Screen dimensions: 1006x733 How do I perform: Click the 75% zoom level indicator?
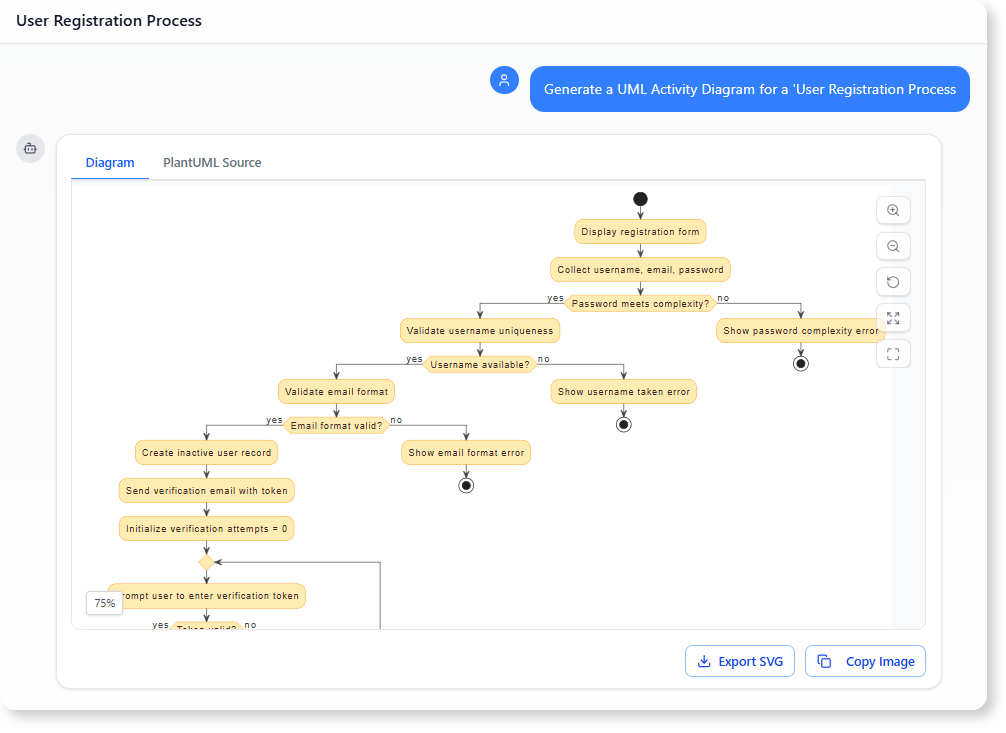pyautogui.click(x=104, y=603)
